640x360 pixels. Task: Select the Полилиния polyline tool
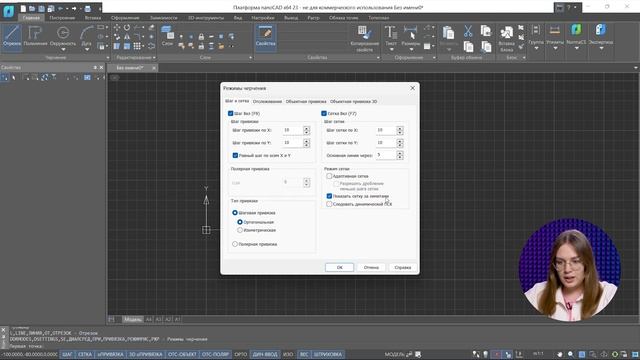(35, 36)
